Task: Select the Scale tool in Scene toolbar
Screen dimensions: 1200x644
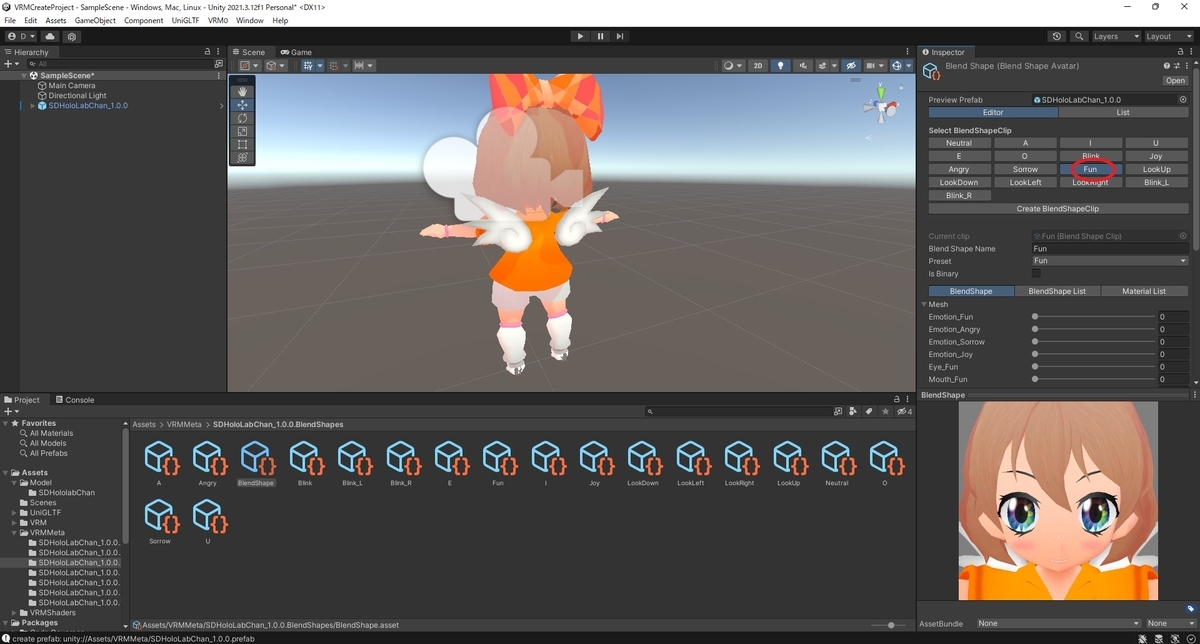Action: pos(242,131)
